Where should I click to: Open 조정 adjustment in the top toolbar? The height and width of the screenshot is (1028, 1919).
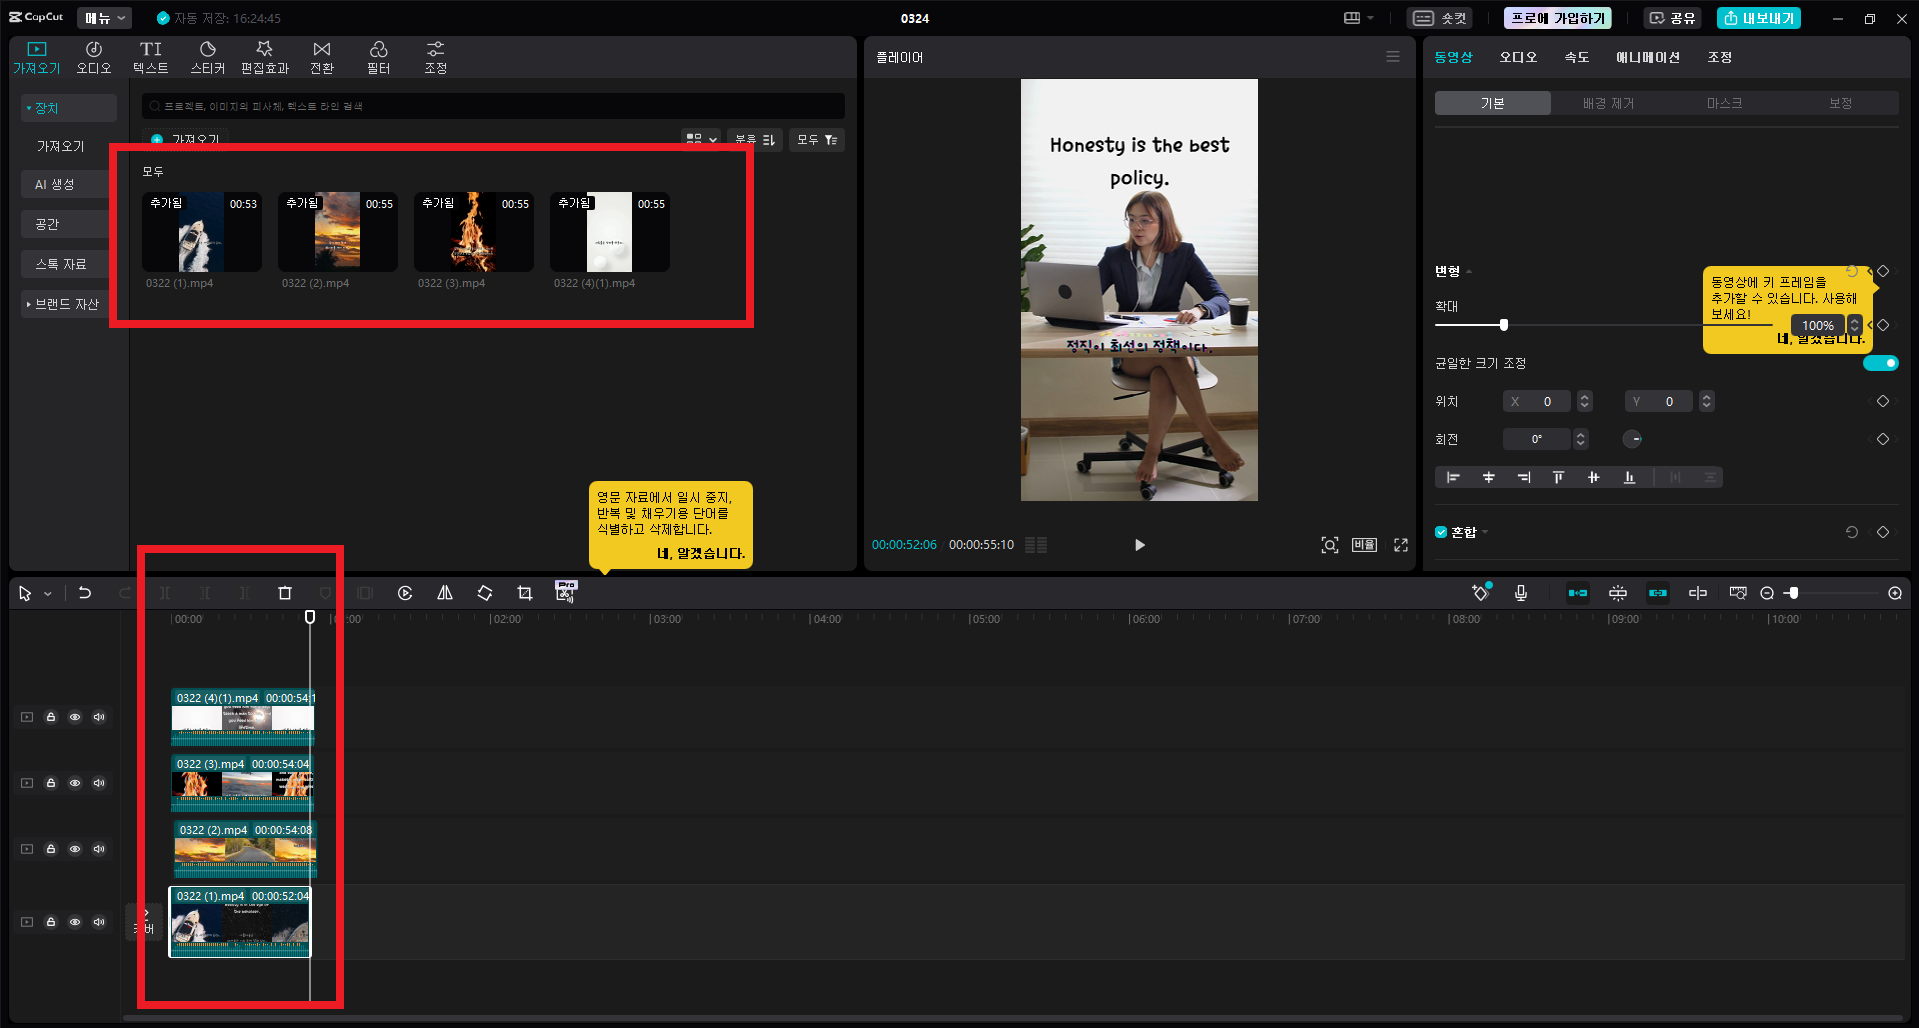tap(436, 57)
